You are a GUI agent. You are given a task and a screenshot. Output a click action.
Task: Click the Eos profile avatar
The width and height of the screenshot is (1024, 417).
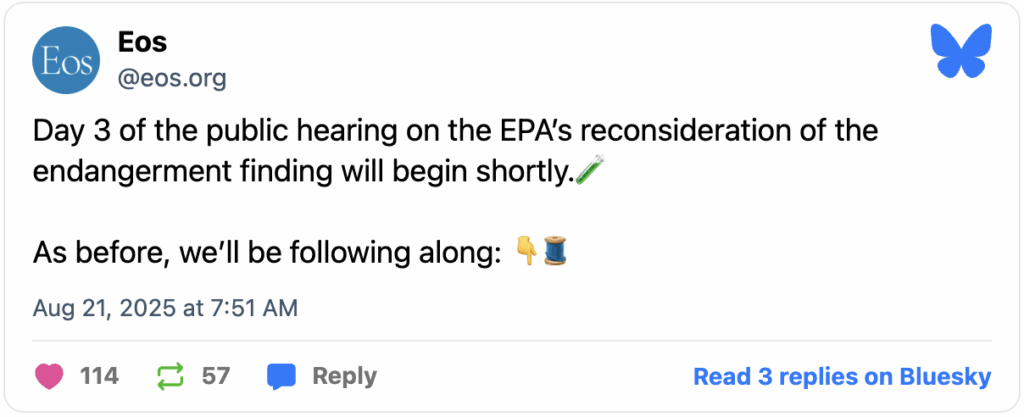pos(66,60)
